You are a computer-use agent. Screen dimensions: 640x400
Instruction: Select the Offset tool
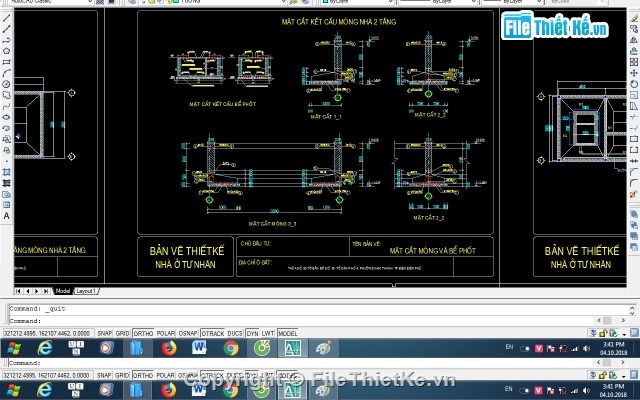(x=634, y=51)
